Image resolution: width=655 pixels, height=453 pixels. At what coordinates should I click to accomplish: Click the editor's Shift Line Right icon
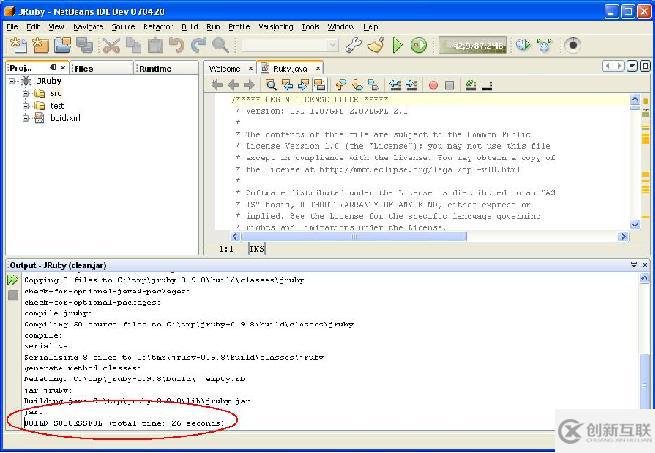coord(411,85)
